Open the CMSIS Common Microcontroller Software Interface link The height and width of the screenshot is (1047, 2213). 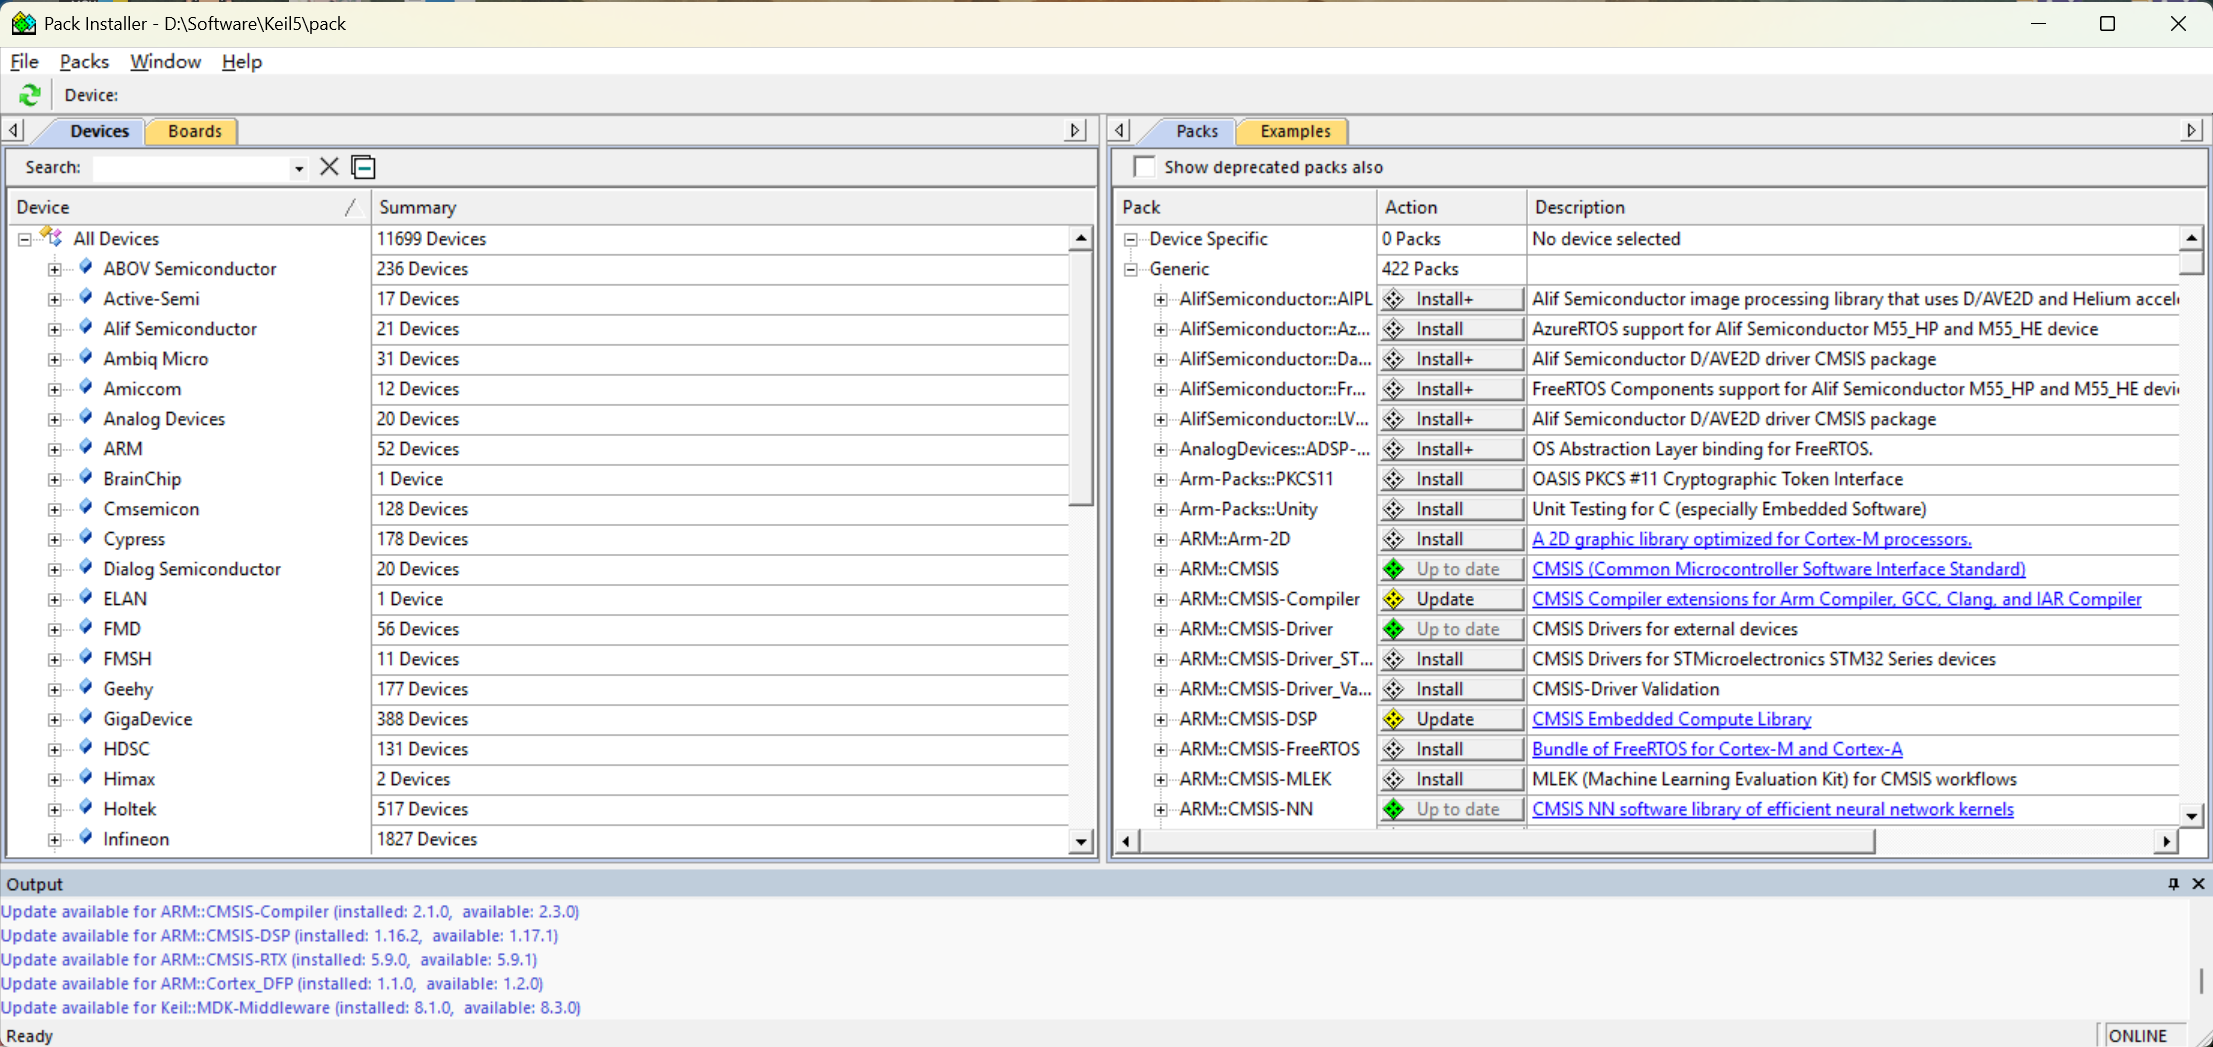click(x=1779, y=569)
